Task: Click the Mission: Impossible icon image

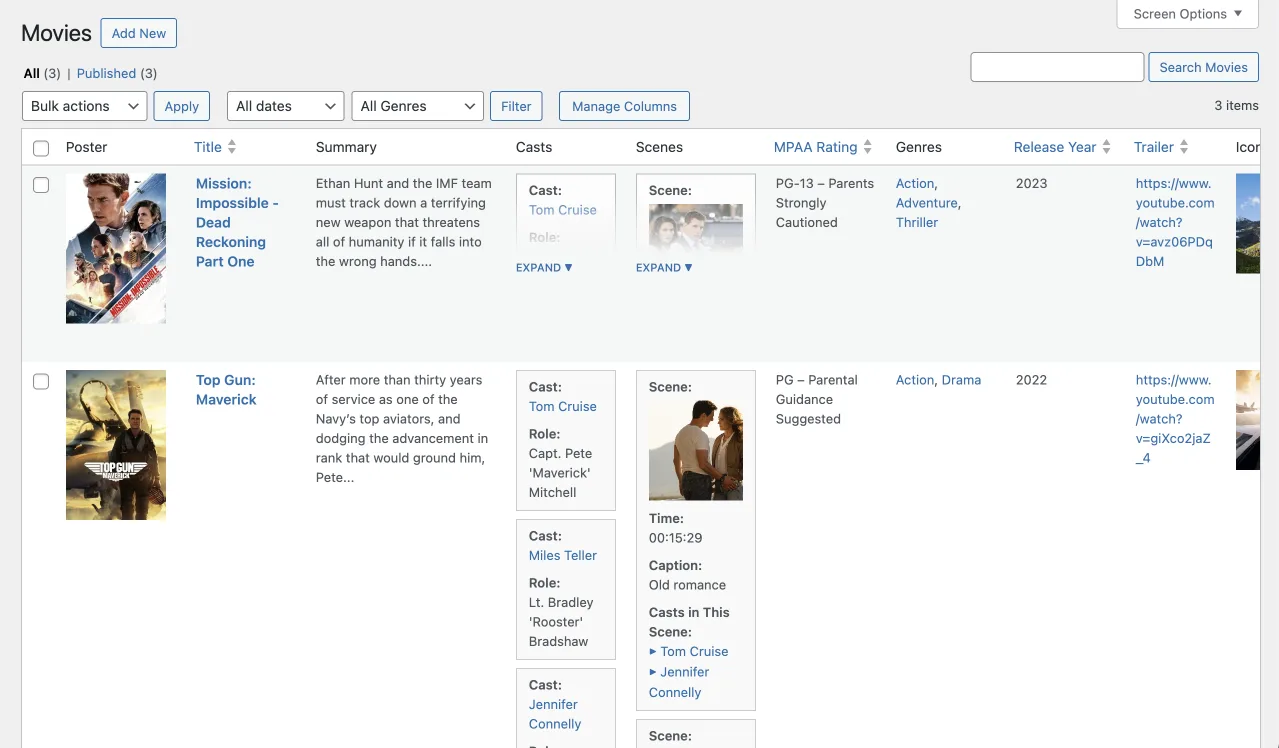Action: tap(1248, 224)
